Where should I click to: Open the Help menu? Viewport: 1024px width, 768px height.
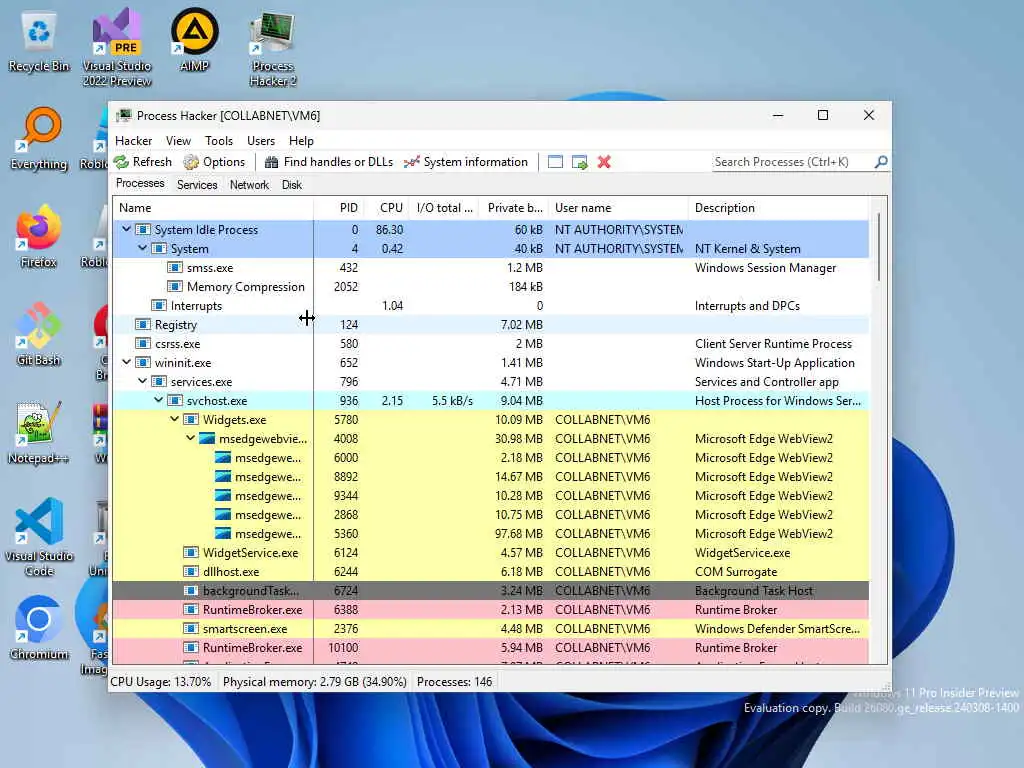301,140
